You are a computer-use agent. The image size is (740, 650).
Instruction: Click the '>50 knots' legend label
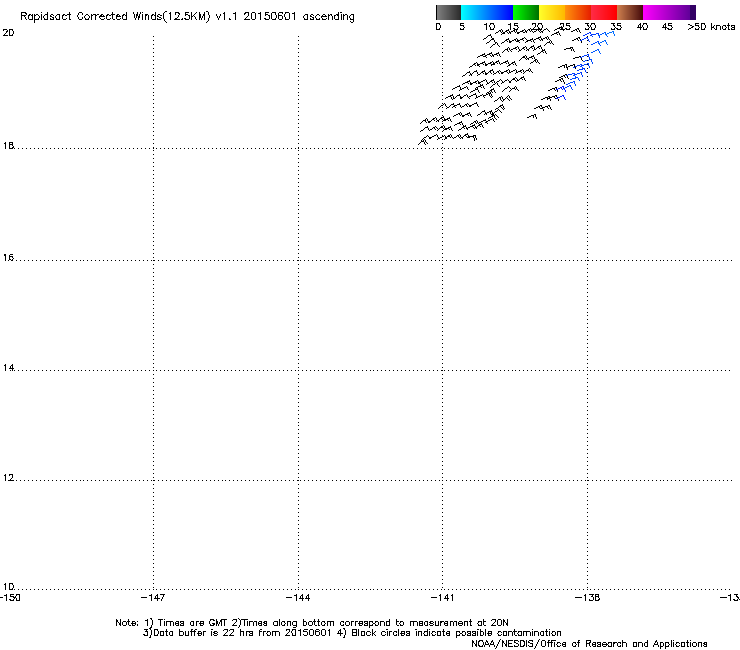coord(711,27)
